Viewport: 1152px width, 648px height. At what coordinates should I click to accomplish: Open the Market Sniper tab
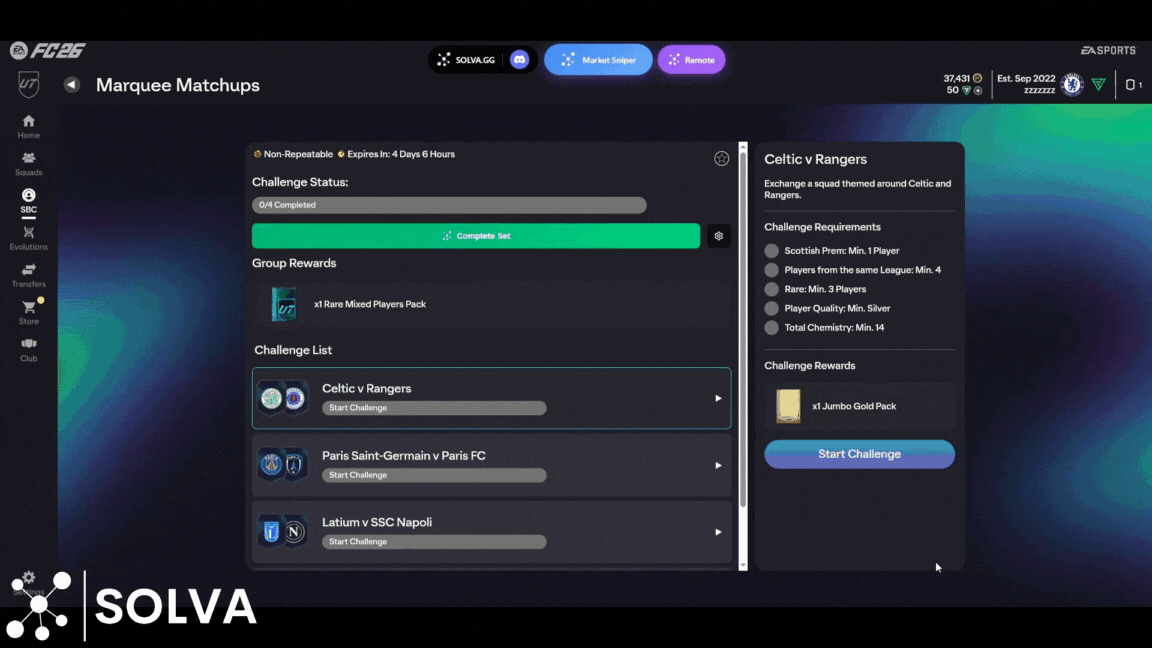click(x=598, y=60)
